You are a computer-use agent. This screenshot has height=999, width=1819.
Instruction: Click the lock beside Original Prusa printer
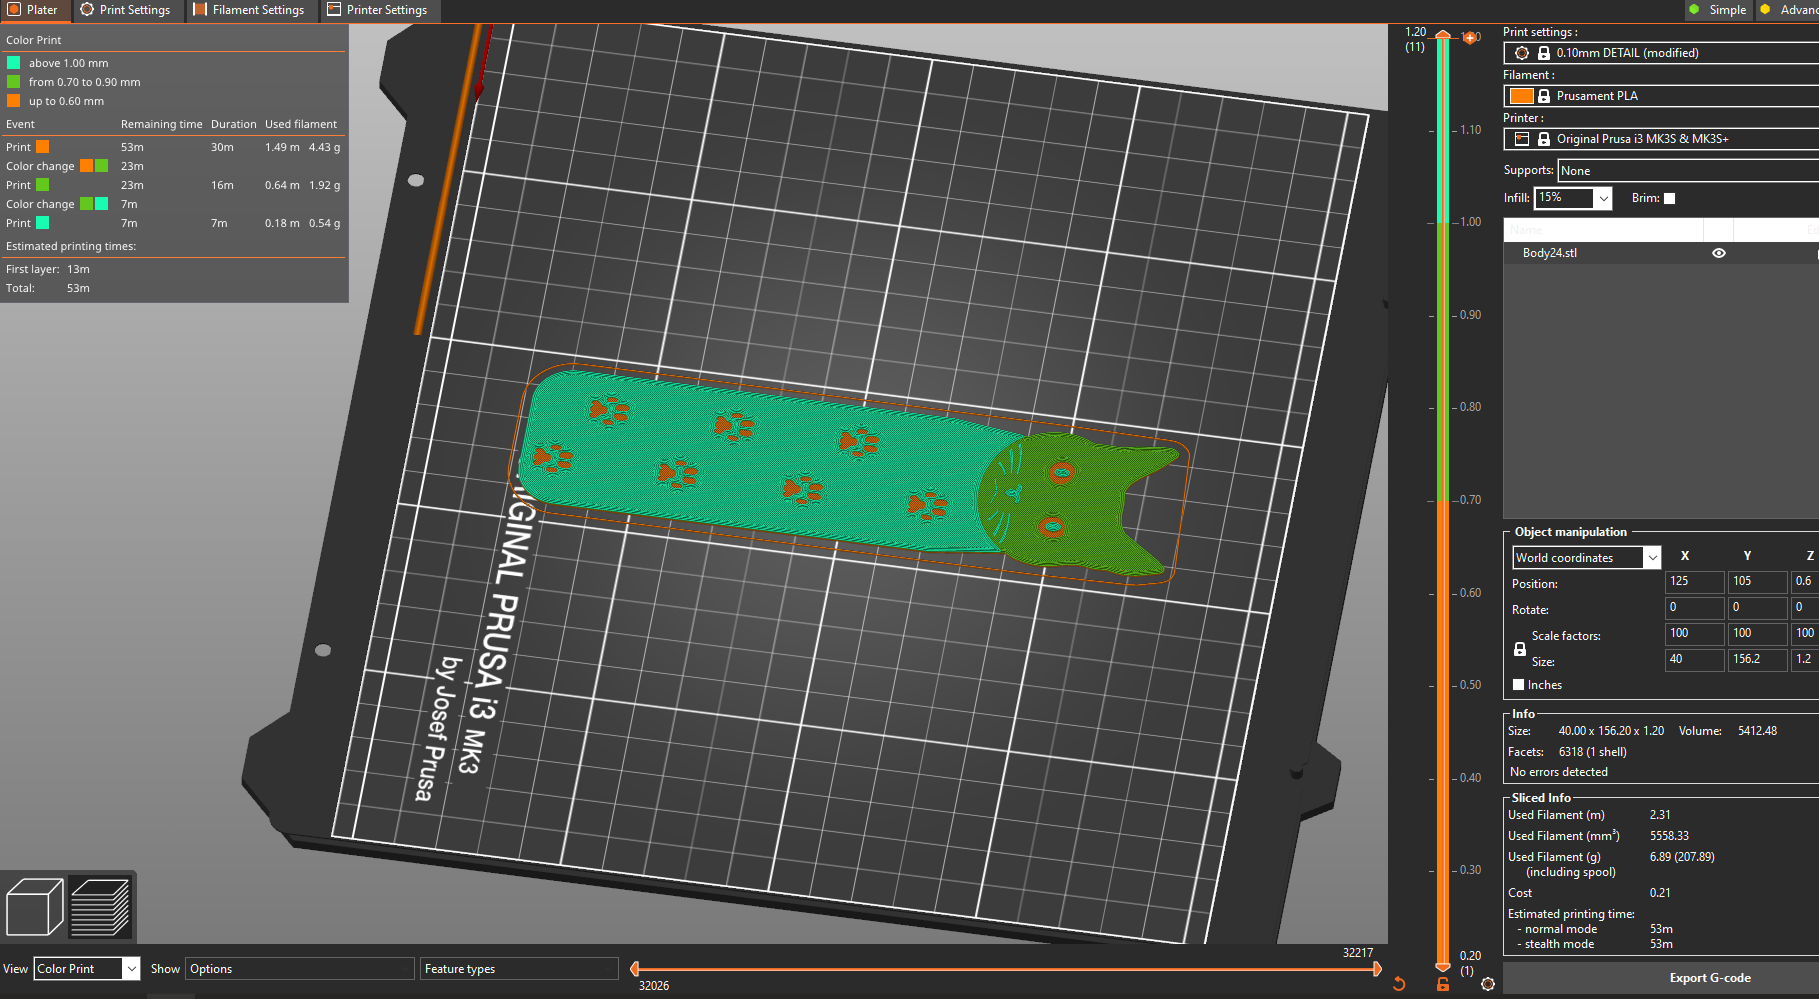(1544, 139)
